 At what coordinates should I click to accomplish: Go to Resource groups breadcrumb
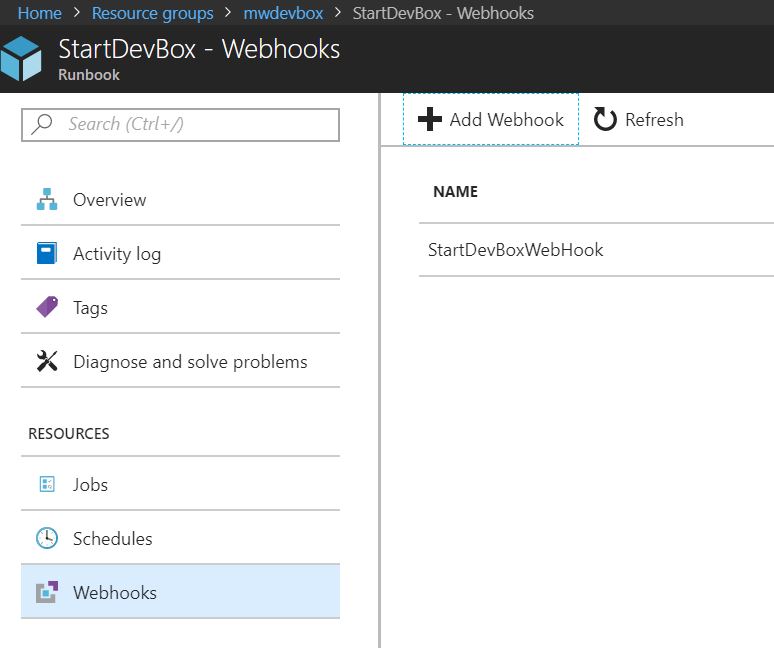153,13
